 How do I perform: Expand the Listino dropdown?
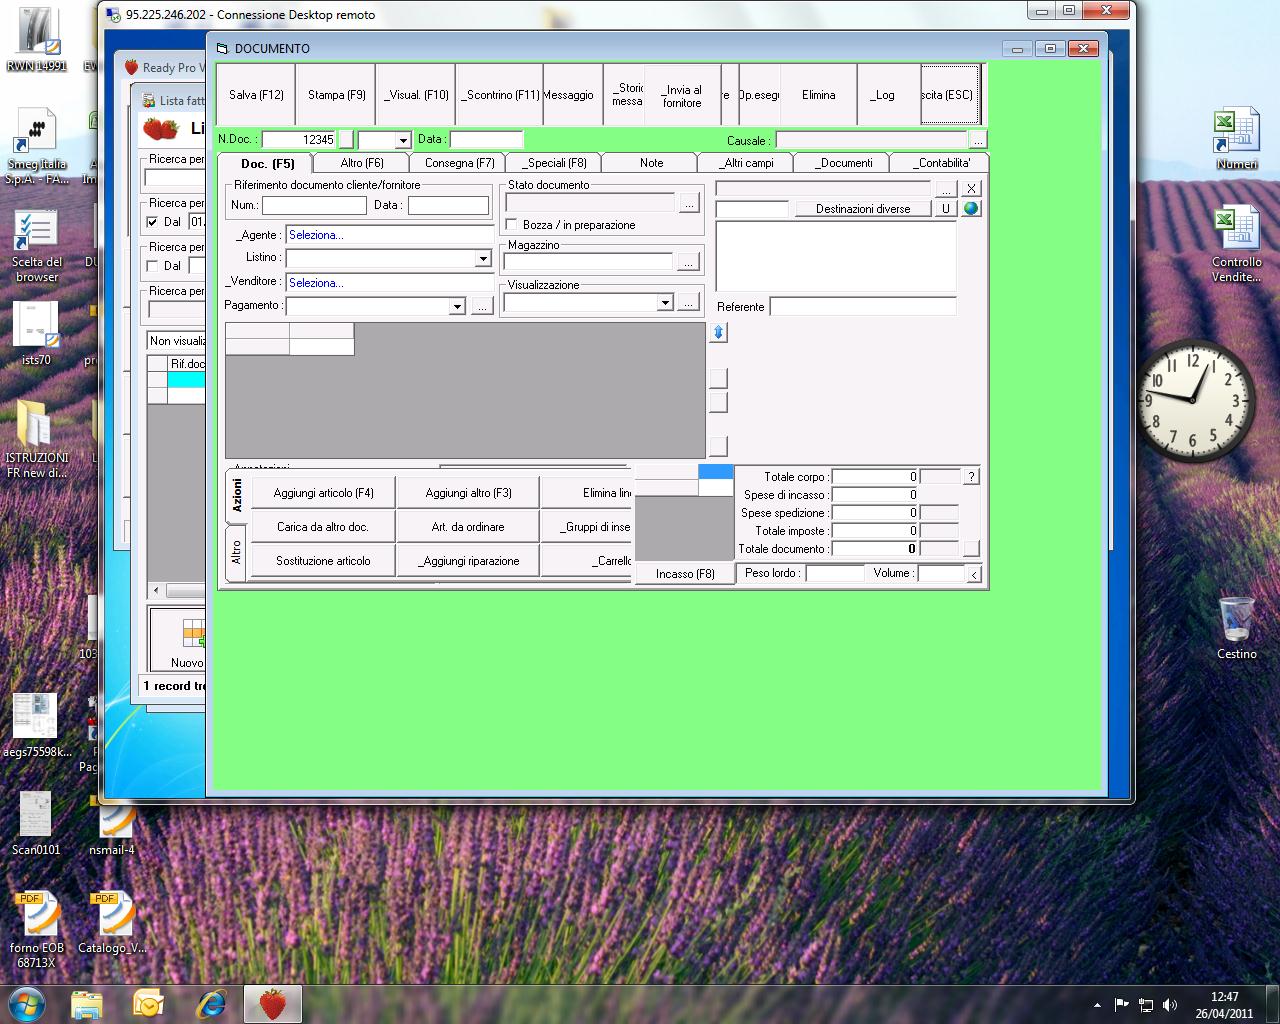(x=482, y=258)
